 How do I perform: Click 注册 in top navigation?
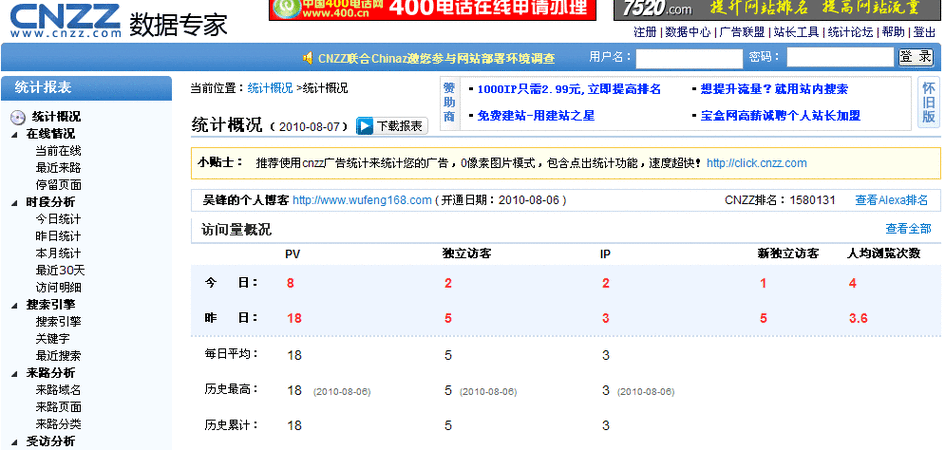click(x=645, y=33)
